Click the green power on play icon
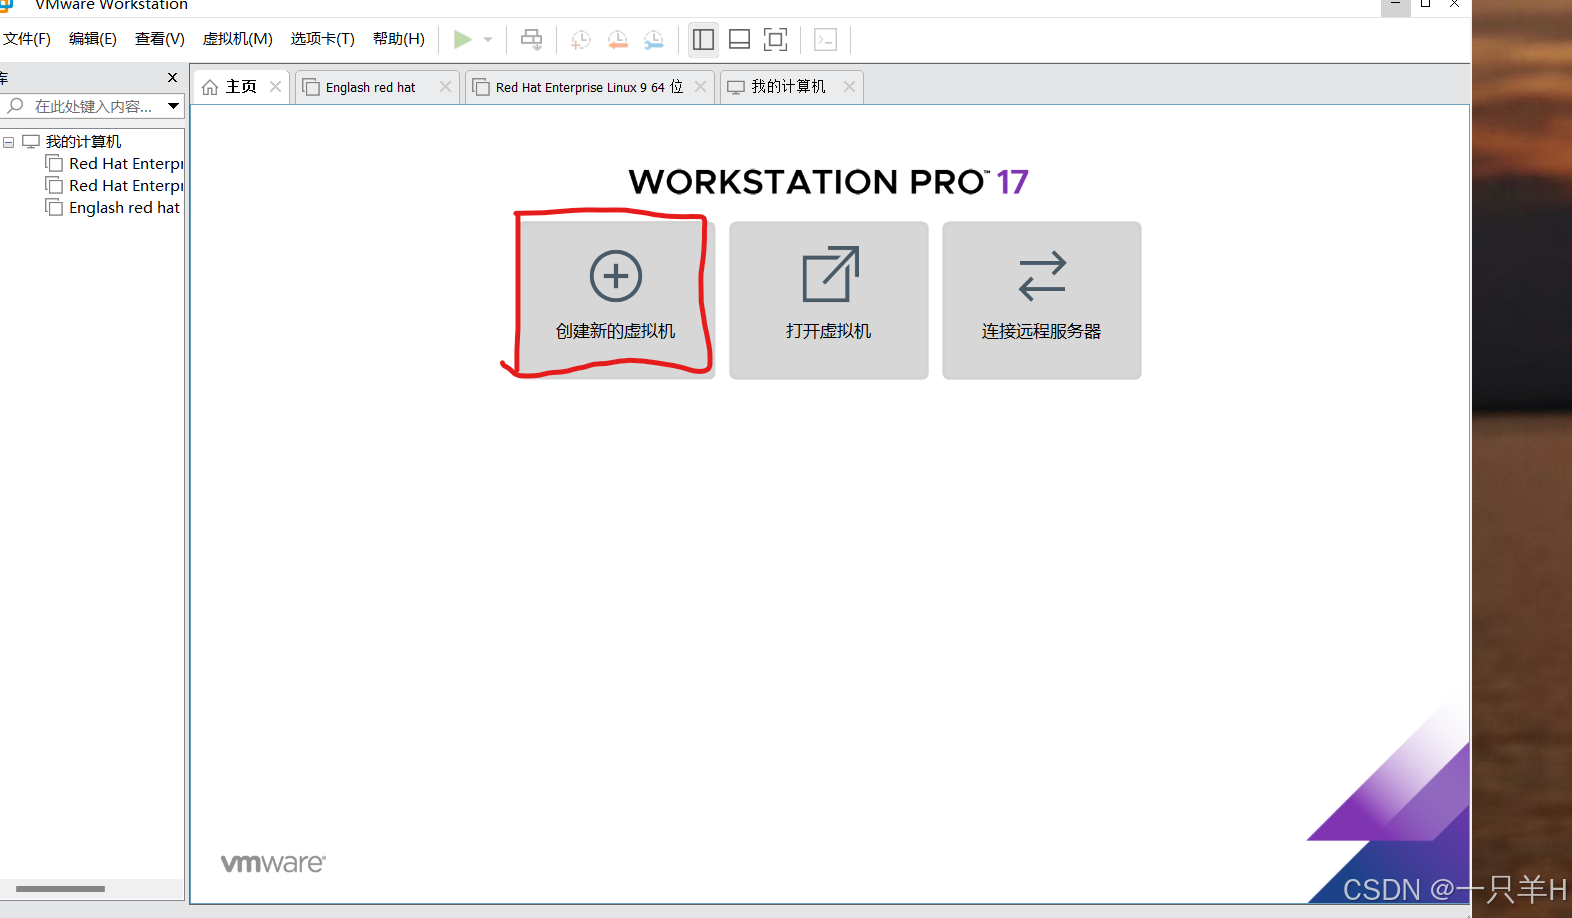Screen dimensions: 1572x918 tap(462, 40)
